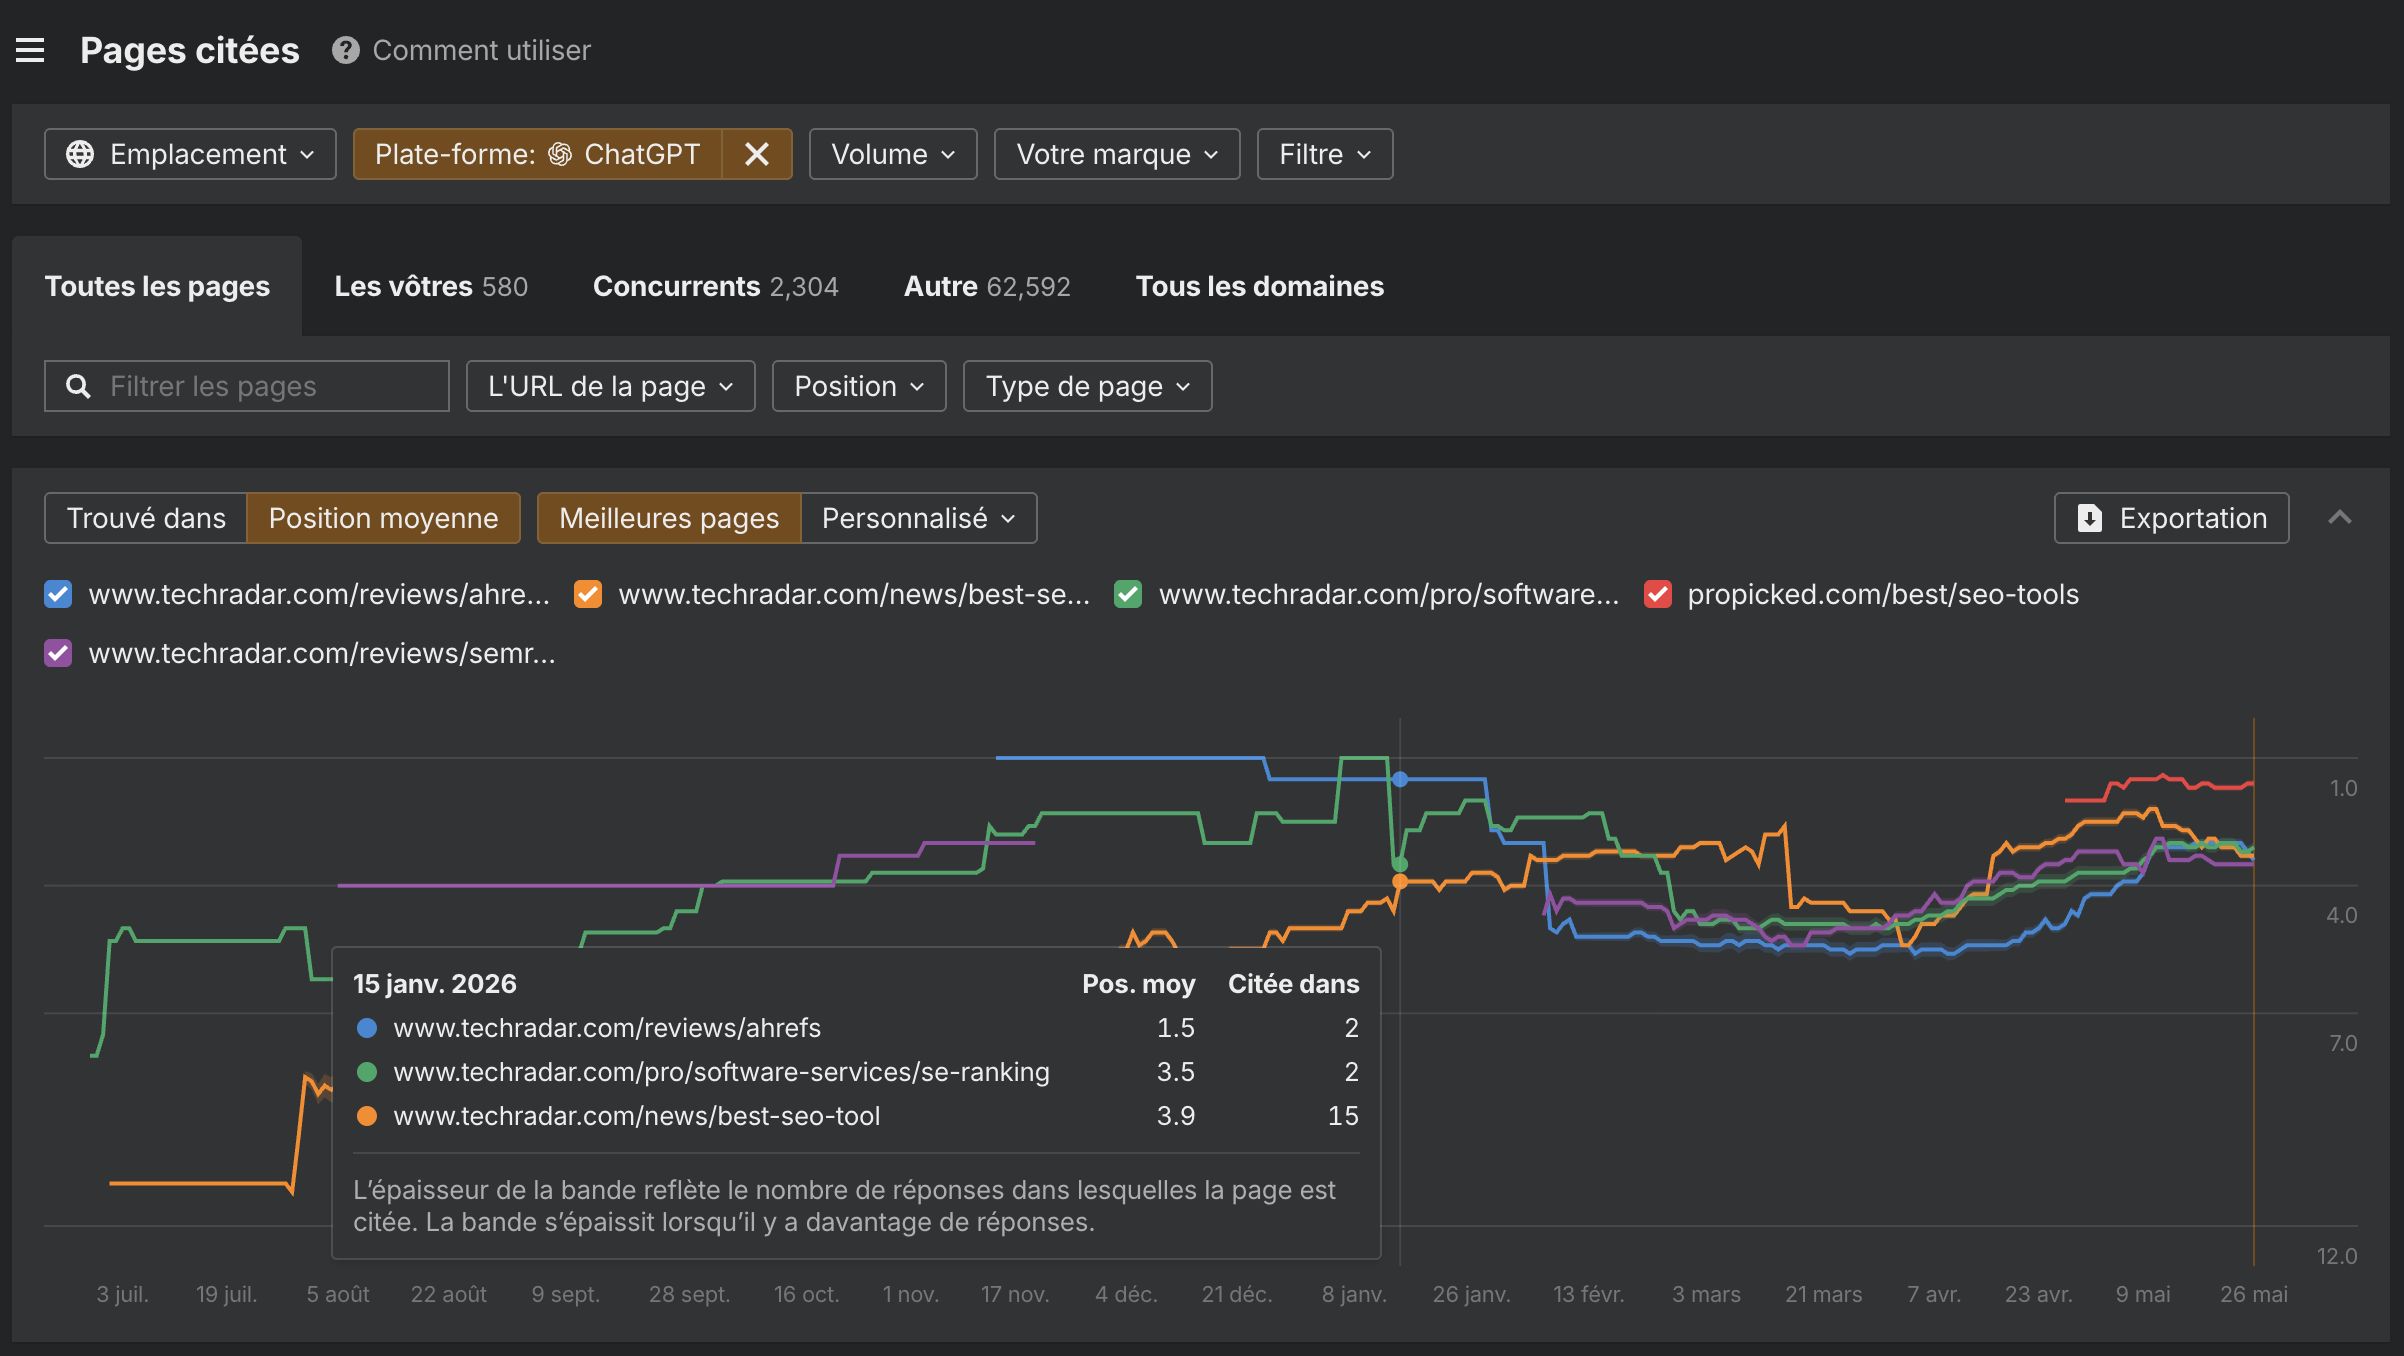Collapse the chart panel with chevron
Image resolution: width=2404 pixels, height=1356 pixels.
coord(2339,517)
